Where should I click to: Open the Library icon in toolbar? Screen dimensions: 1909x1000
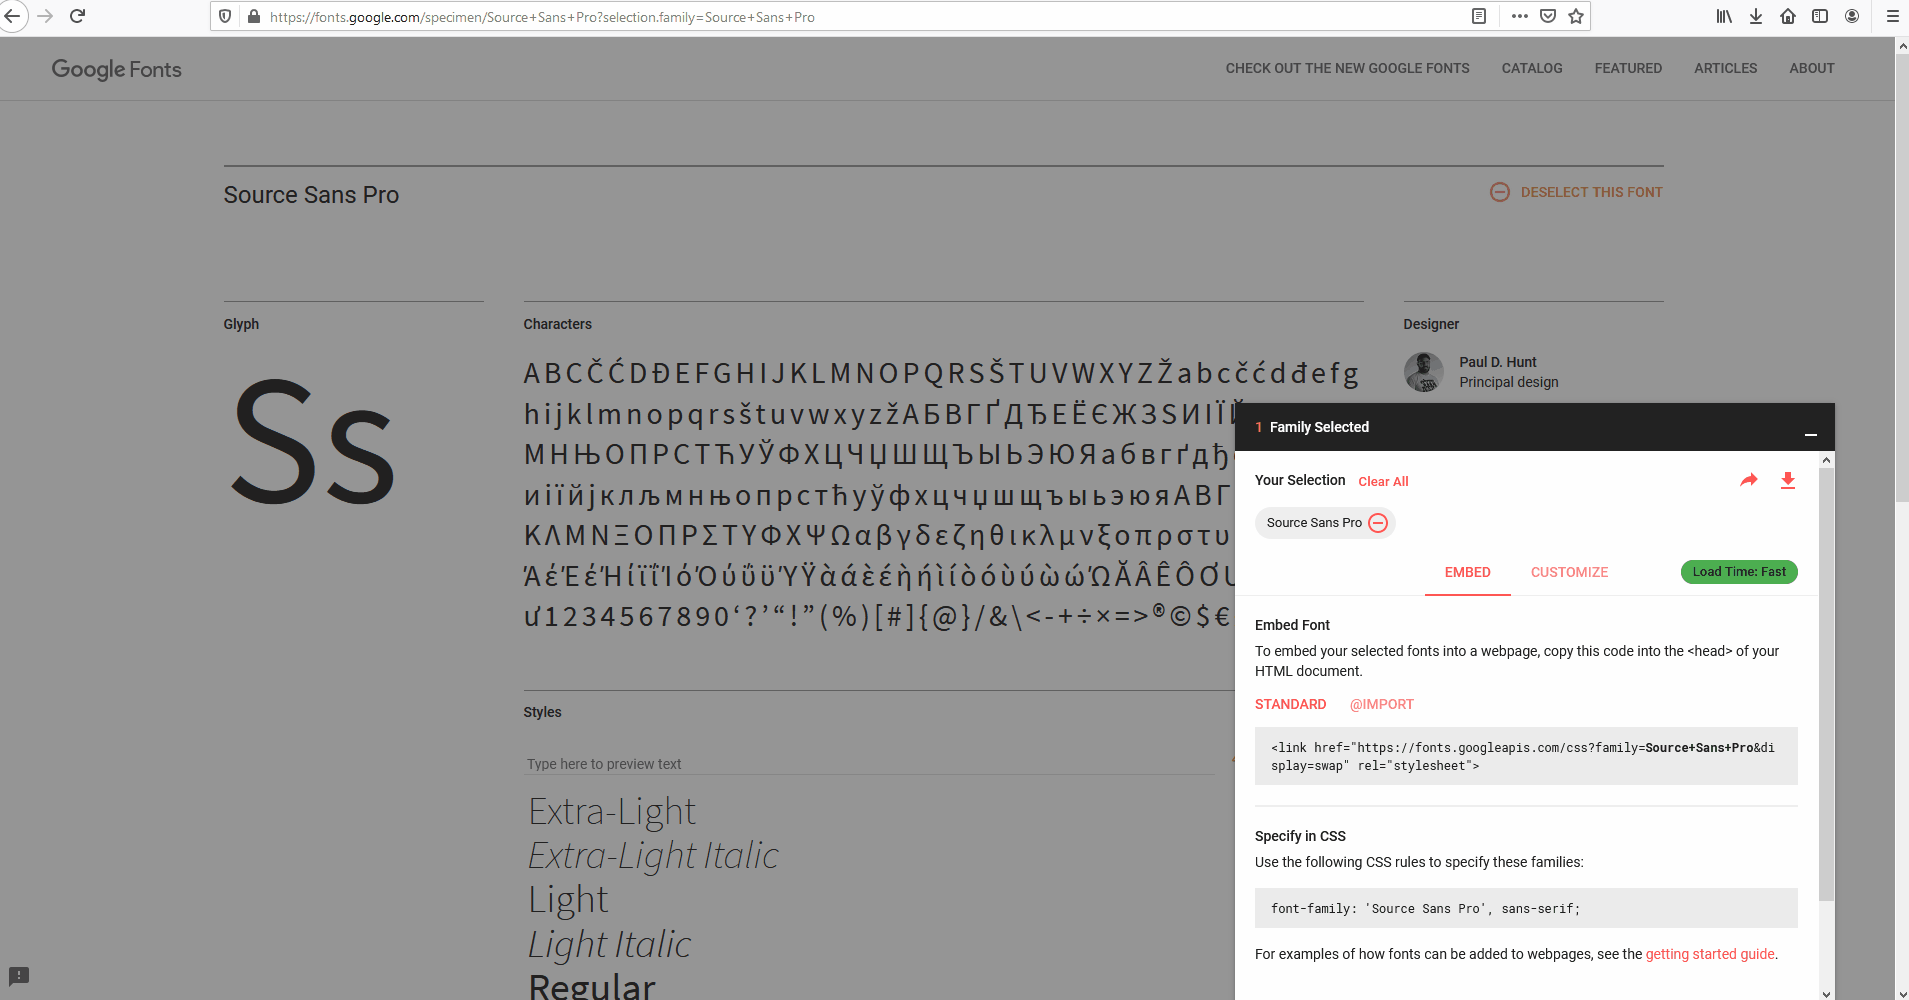point(1724,16)
